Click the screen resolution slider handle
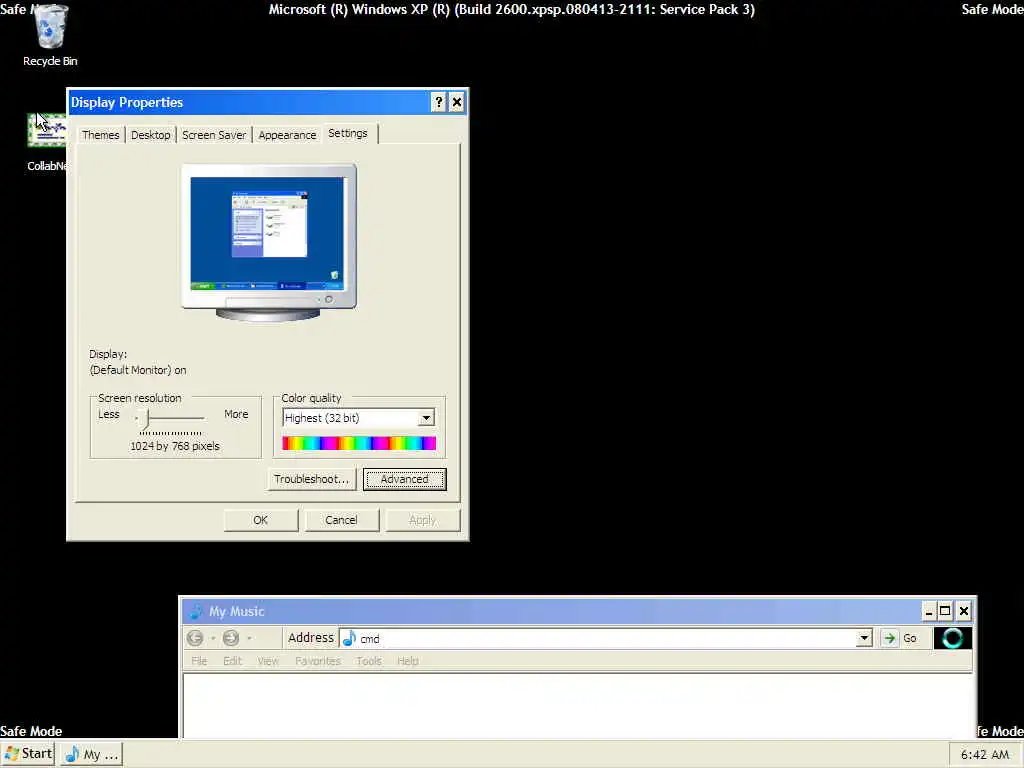1024x768 pixels. (146, 418)
